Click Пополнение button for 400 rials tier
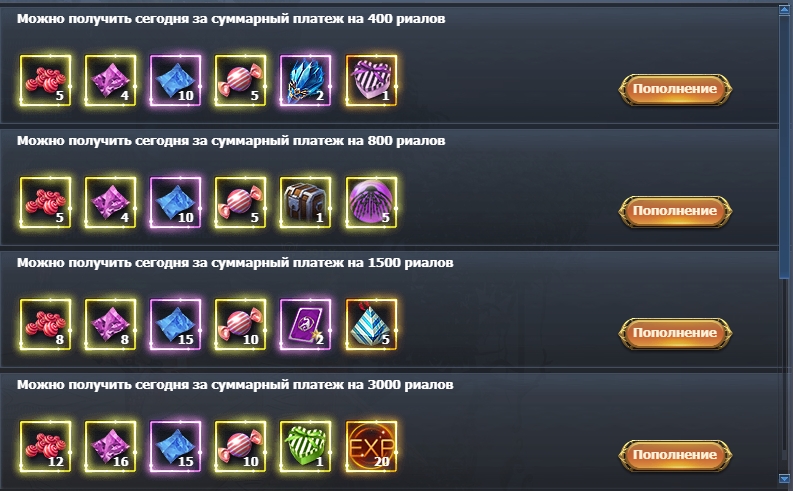Image resolution: width=793 pixels, height=491 pixels. pyautogui.click(x=675, y=90)
